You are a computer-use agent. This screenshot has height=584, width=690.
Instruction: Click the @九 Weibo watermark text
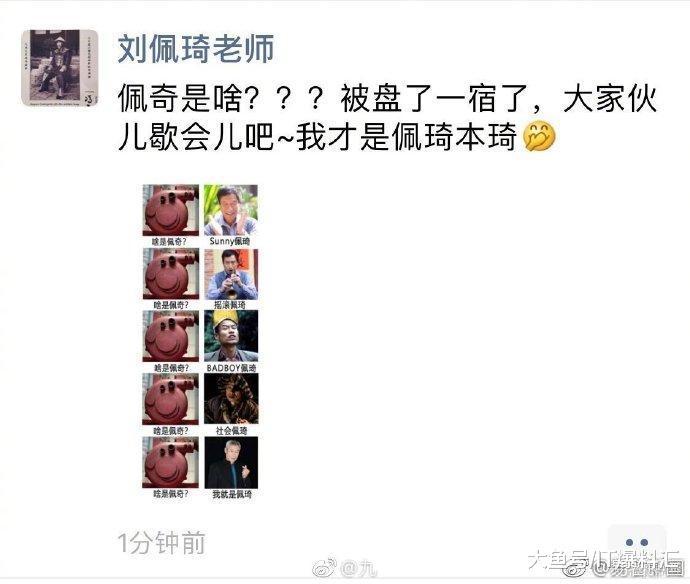click(x=359, y=568)
